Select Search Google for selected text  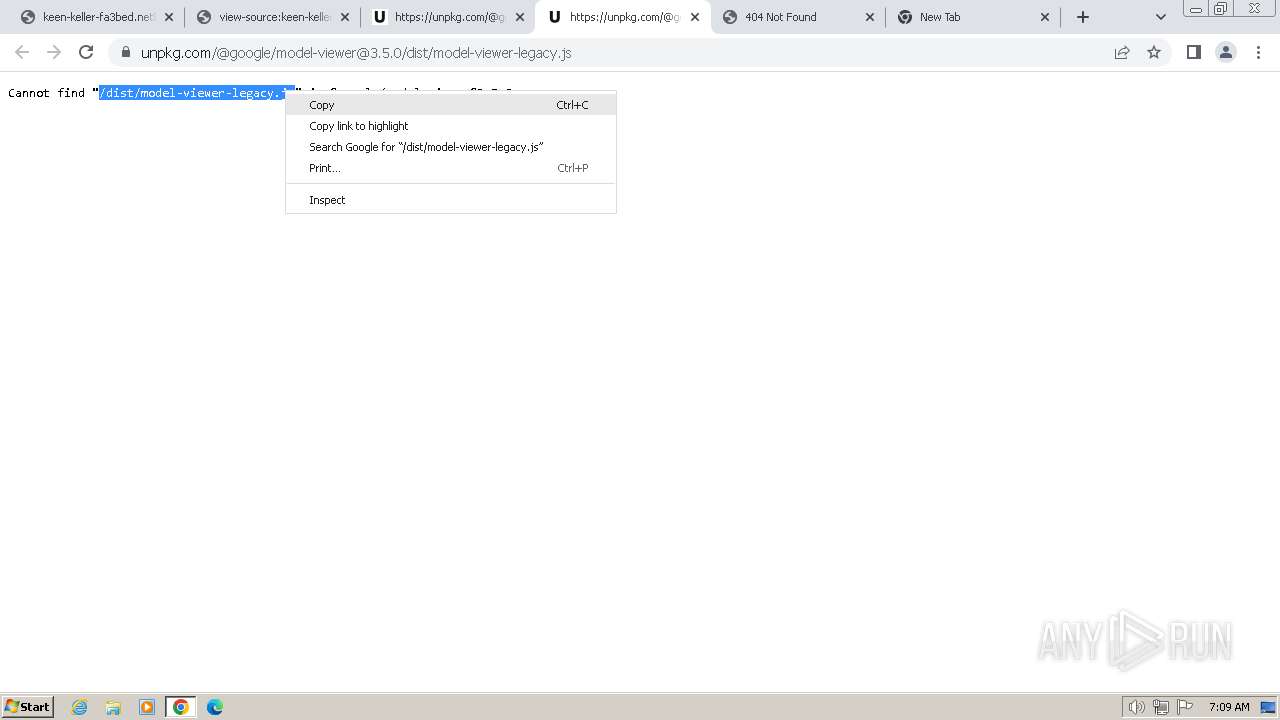tap(451, 147)
